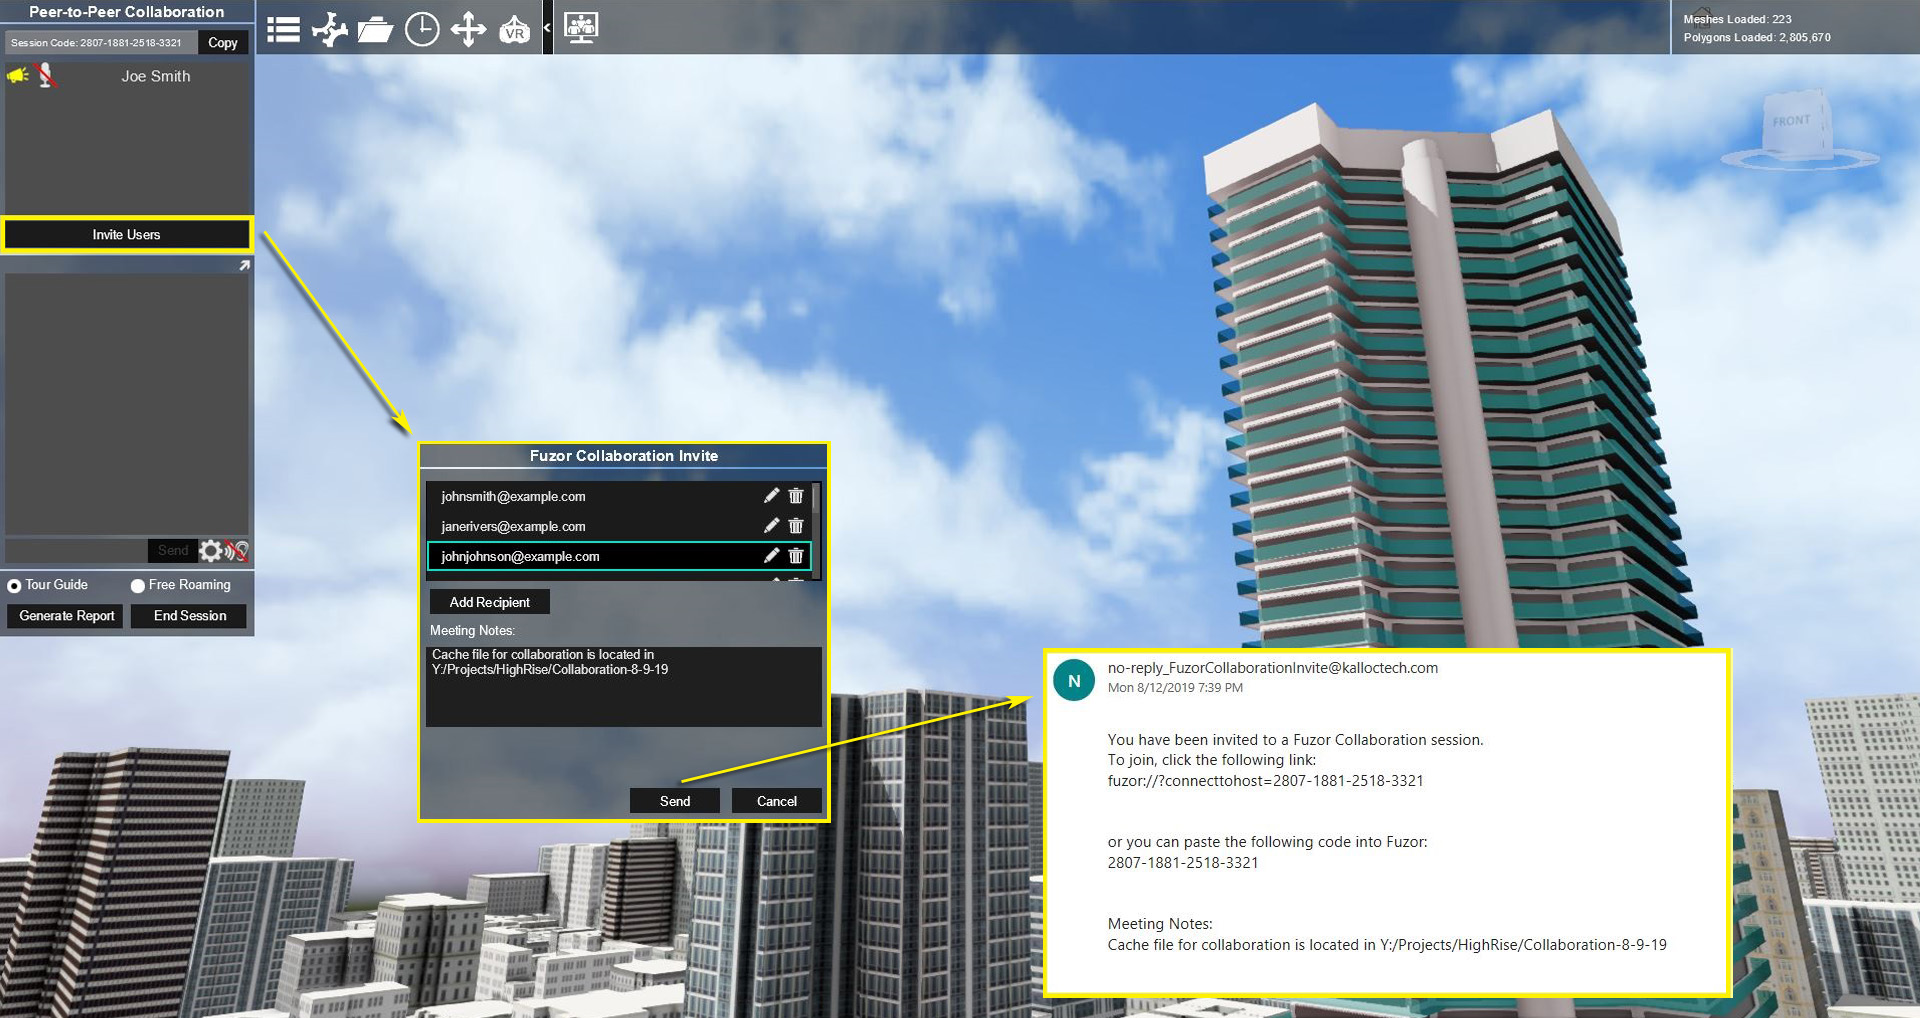Cancel the collaboration invite dialog

[777, 801]
